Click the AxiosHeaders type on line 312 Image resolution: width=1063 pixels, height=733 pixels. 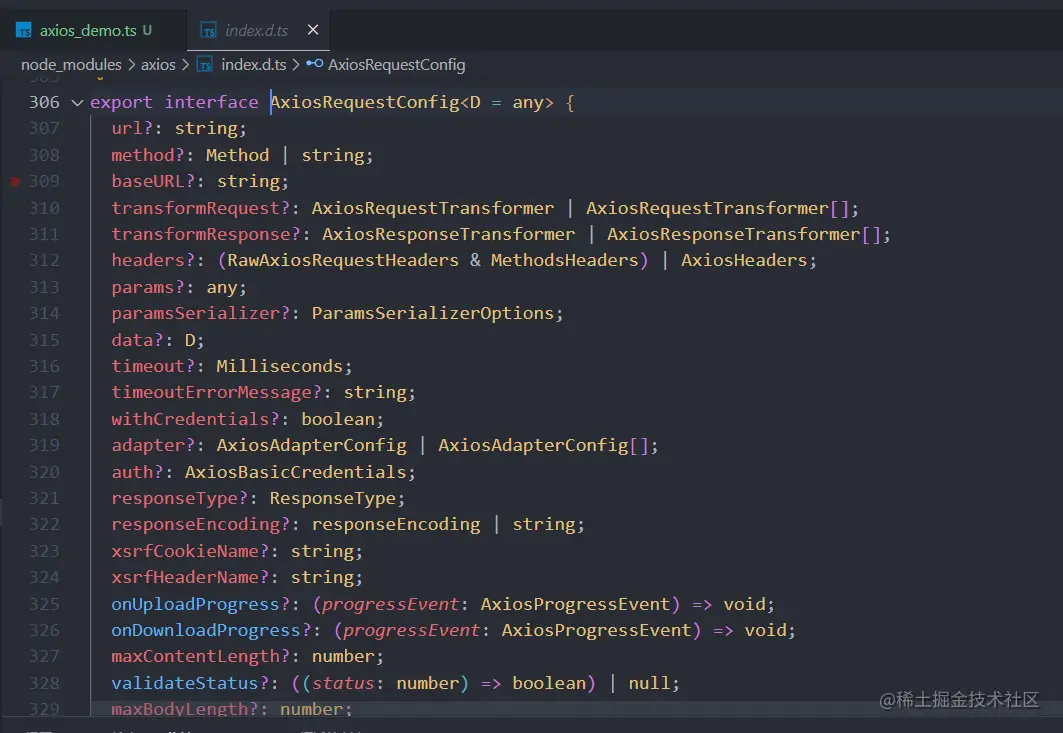pos(744,260)
